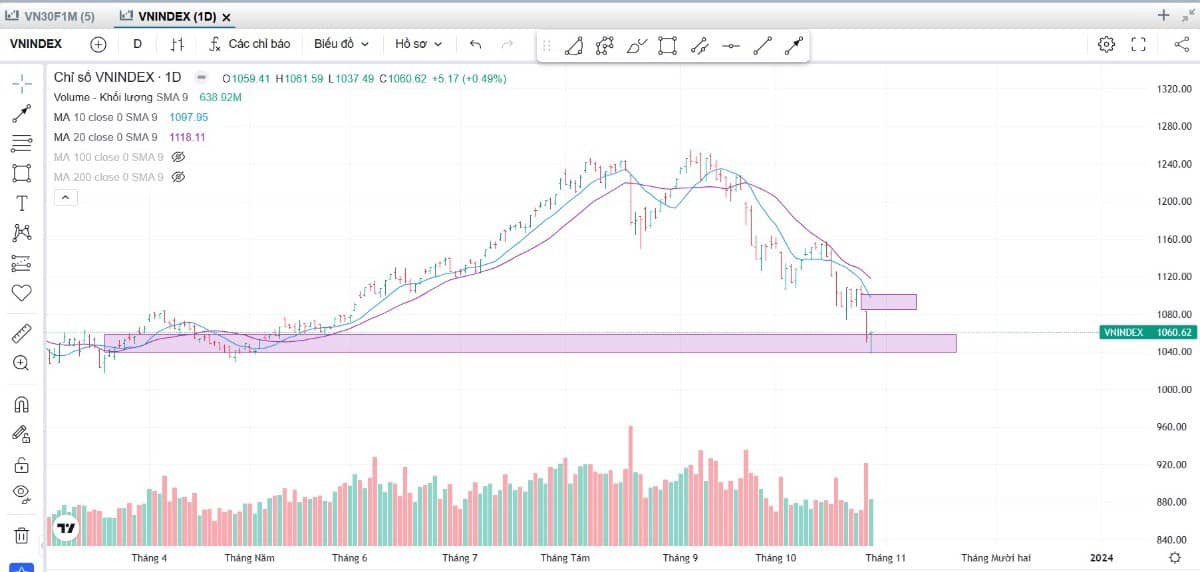The width and height of the screenshot is (1200, 572).
Task: Click the Chỉ số VNINDEX · 1D title
Action: tap(117, 77)
